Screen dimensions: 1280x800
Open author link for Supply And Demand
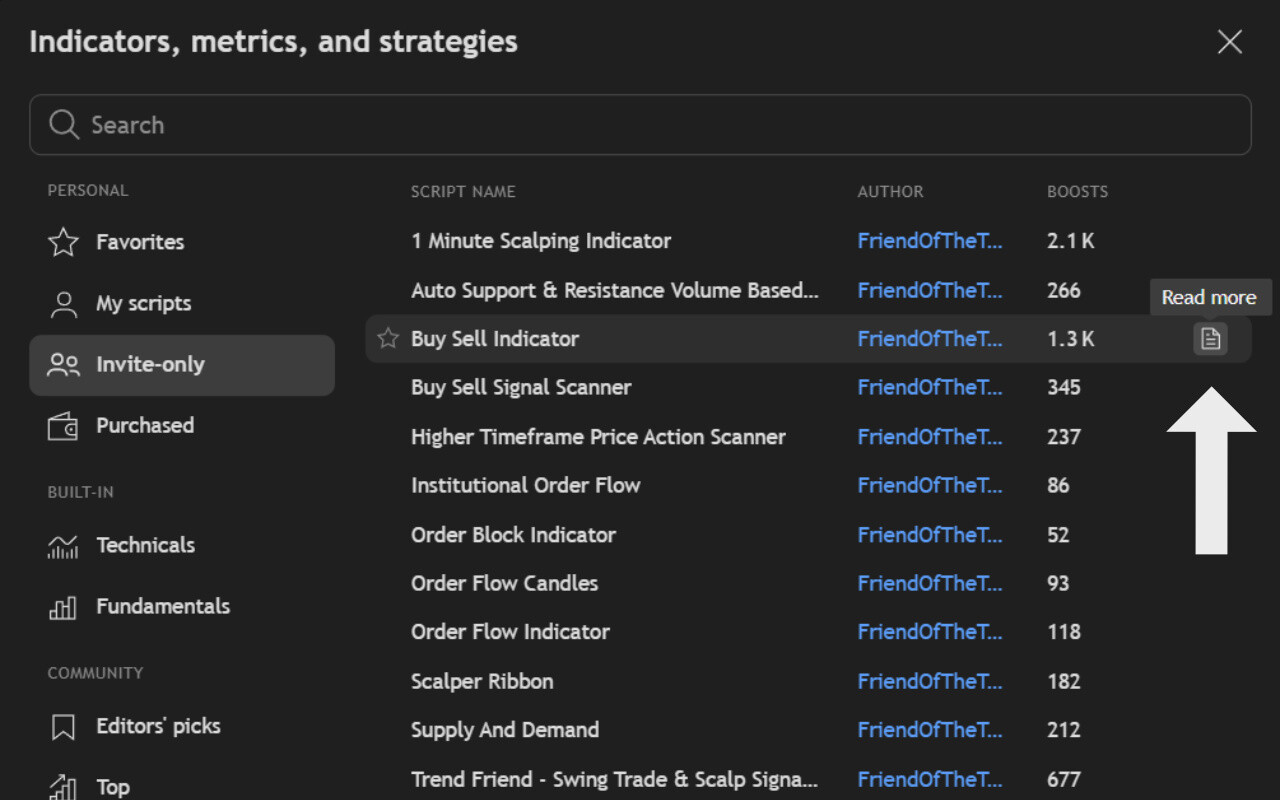(930, 730)
